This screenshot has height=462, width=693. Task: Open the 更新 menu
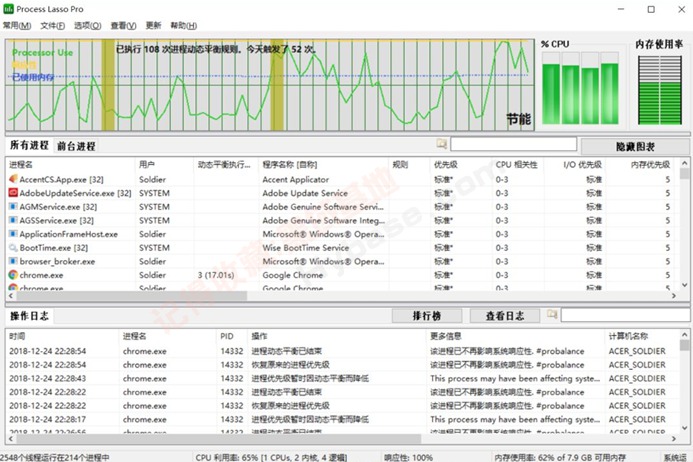[x=153, y=26]
